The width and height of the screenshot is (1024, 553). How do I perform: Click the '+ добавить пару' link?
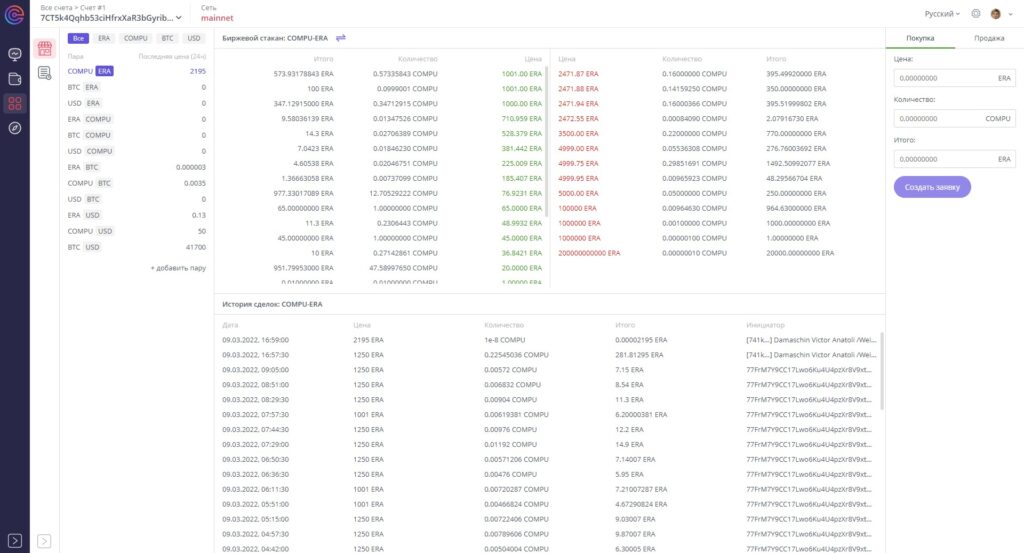coord(178,268)
